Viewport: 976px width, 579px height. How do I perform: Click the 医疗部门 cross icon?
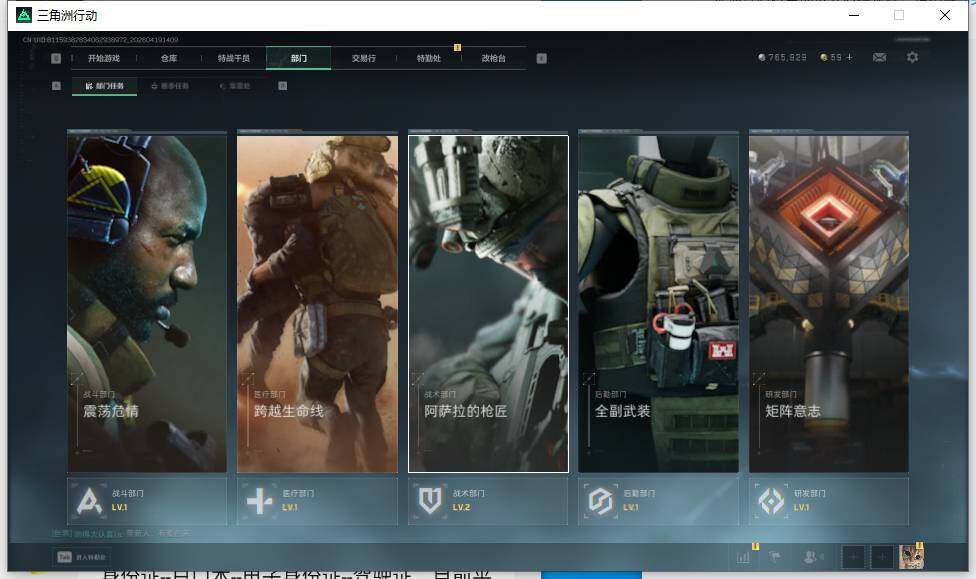260,501
